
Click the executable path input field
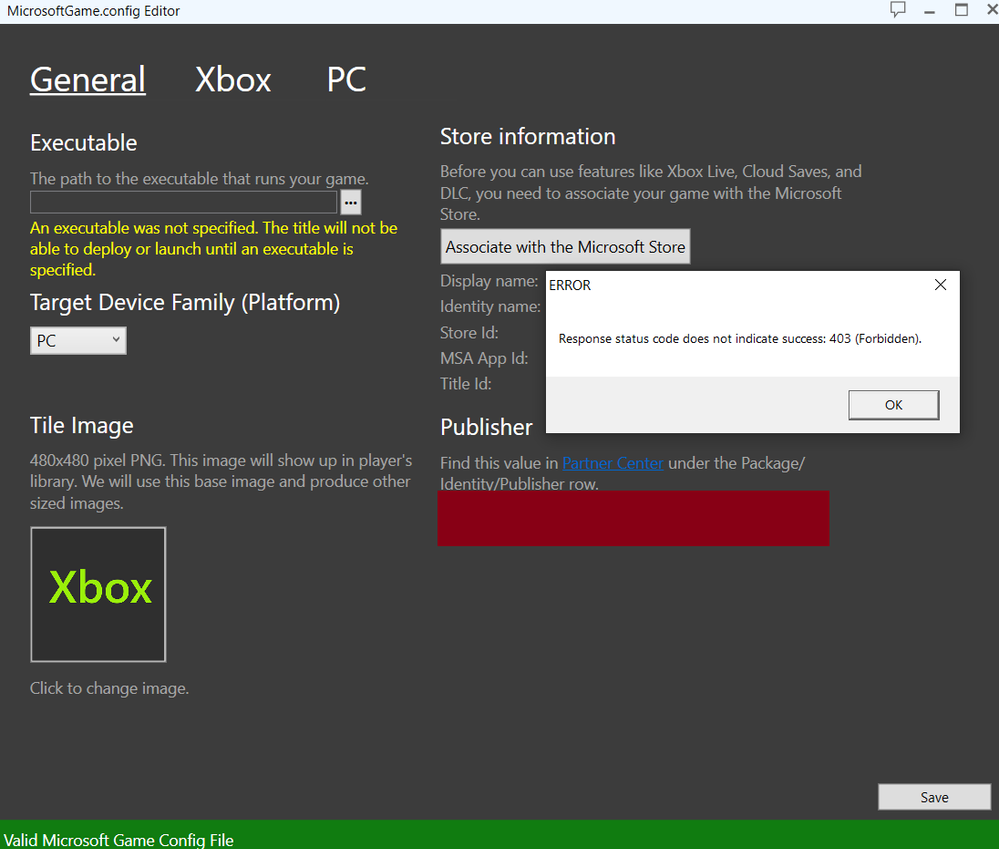(183, 203)
